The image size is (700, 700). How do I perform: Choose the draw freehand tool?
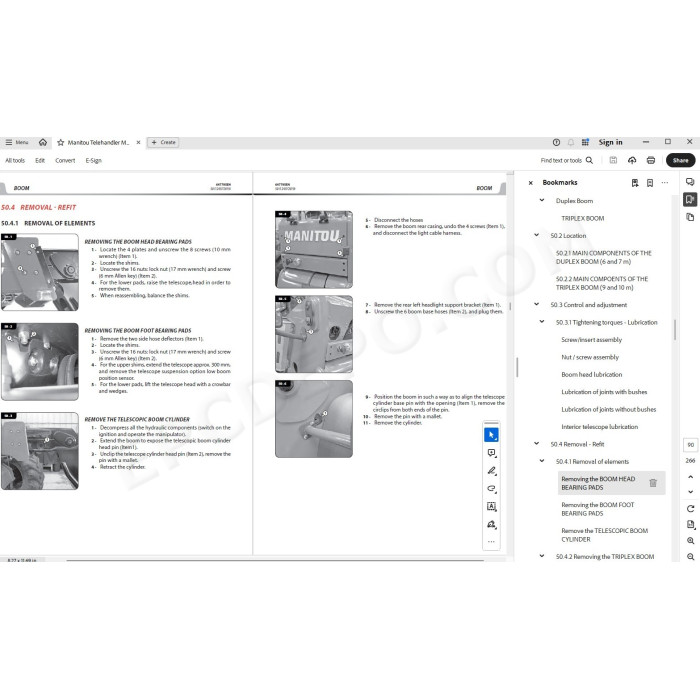tap(492, 488)
